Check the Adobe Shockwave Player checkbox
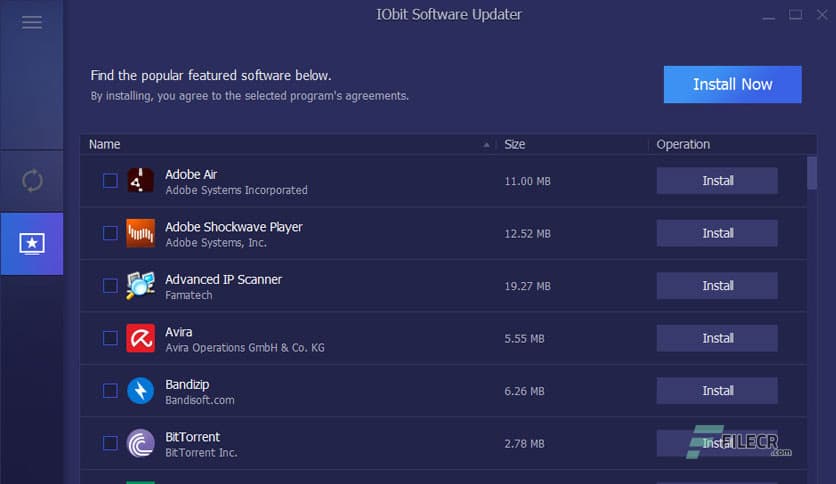The image size is (836, 484). [x=110, y=233]
